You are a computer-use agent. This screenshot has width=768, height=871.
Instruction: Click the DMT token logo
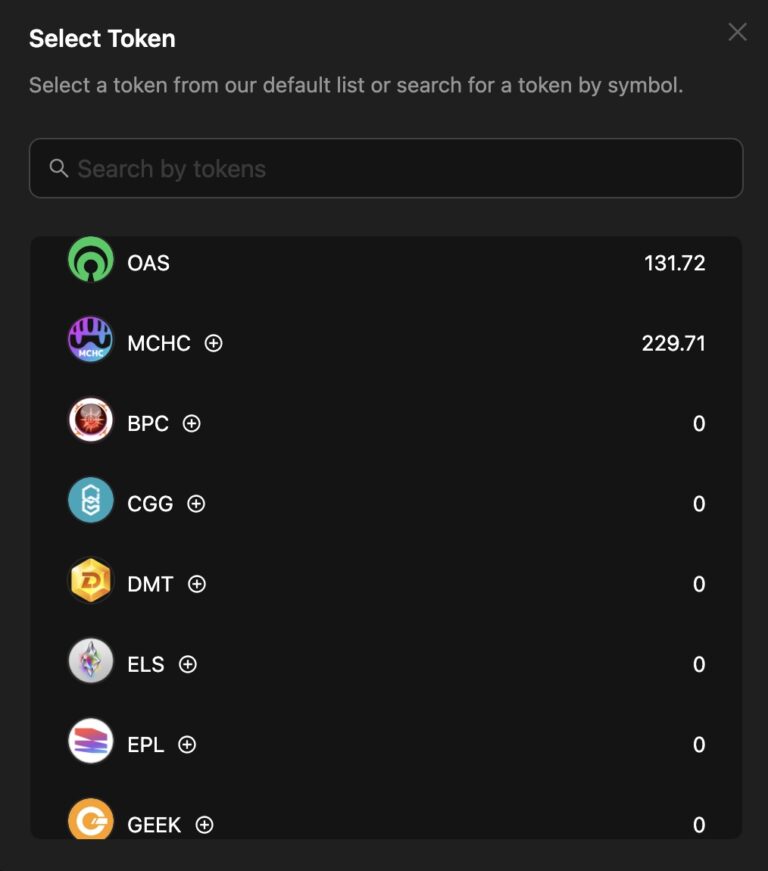(x=91, y=582)
